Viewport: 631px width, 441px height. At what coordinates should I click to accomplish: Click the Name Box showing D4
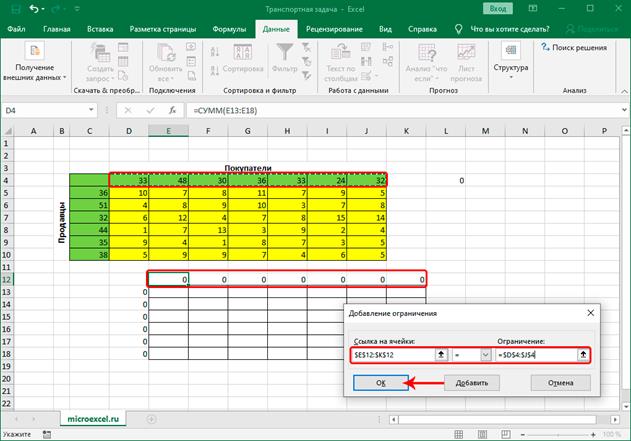44,110
